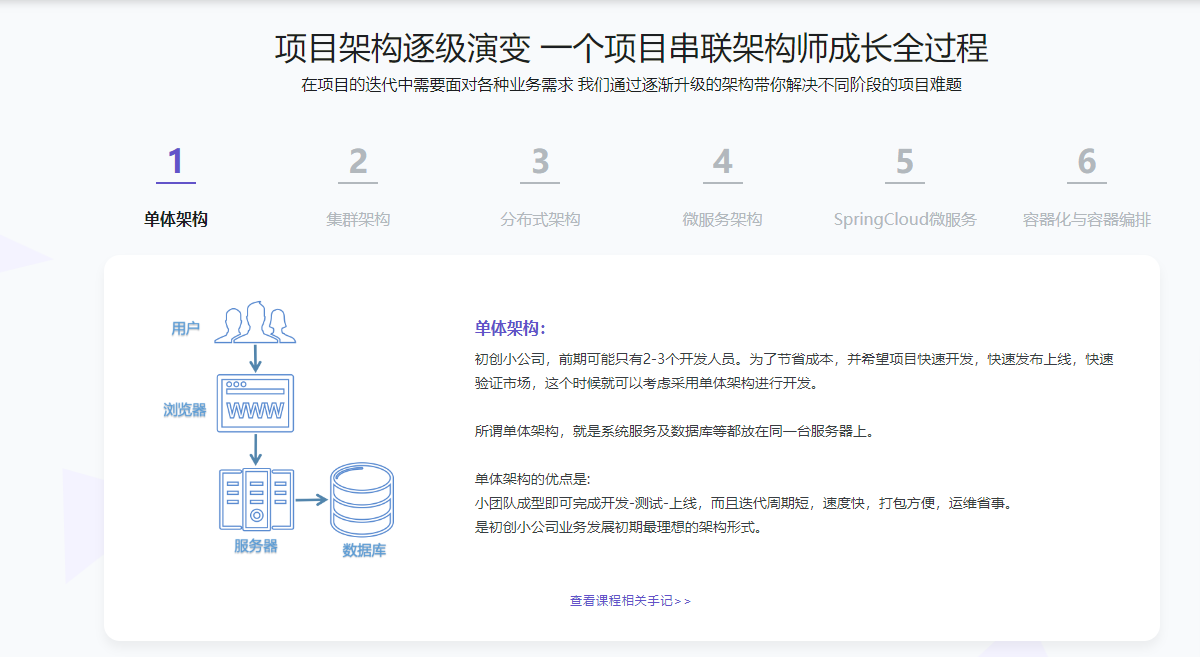Click the 数据库 label under the database

pos(363,550)
